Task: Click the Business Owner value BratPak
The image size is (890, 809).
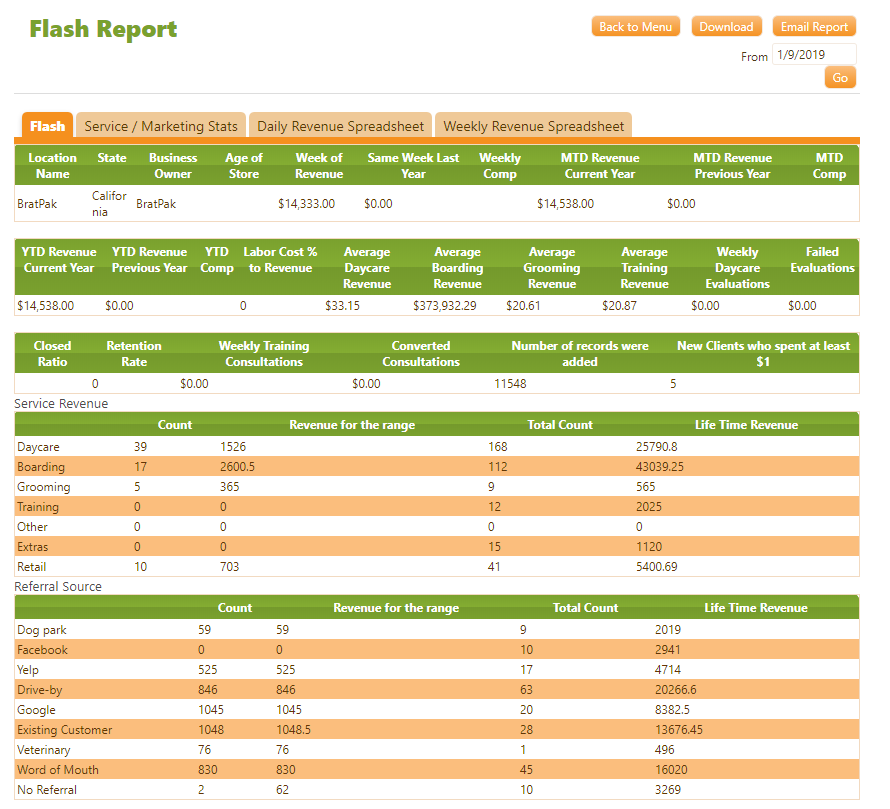Action: pyautogui.click(x=156, y=204)
